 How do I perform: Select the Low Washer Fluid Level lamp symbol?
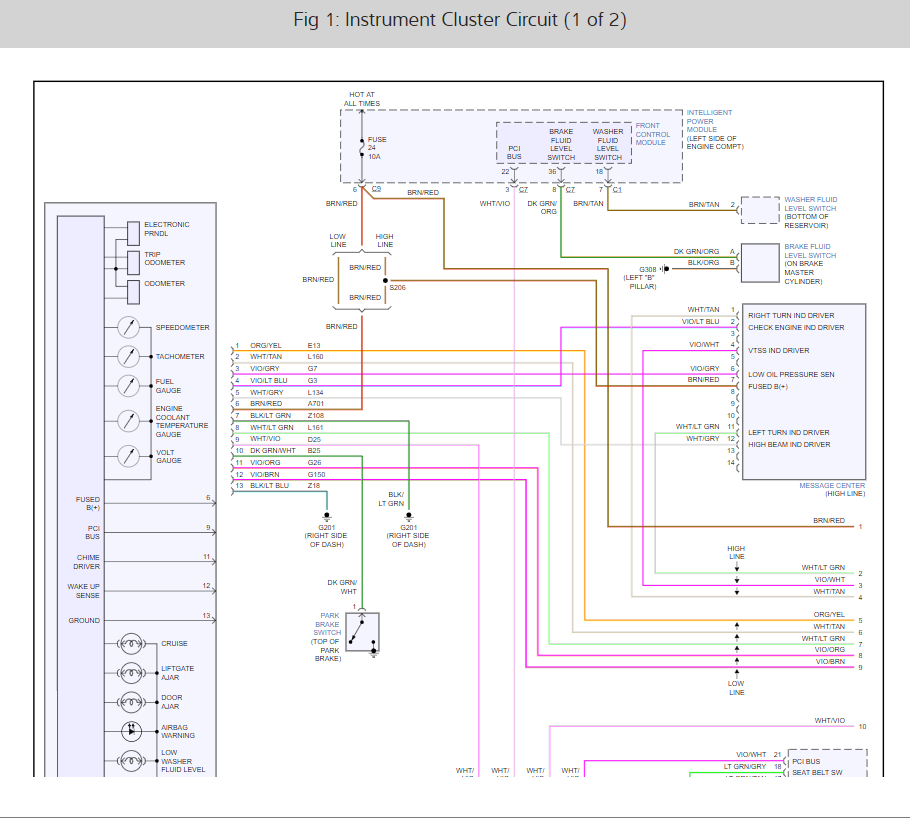[131, 761]
